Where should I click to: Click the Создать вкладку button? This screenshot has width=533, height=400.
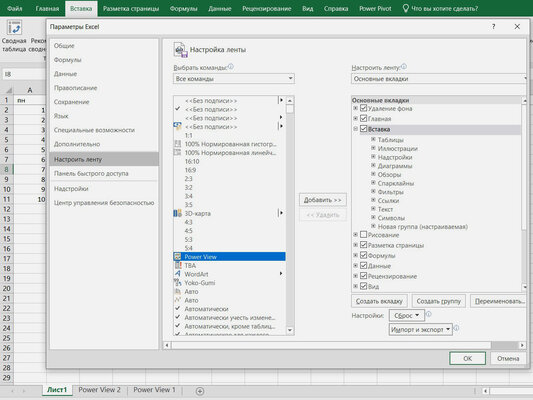379,301
